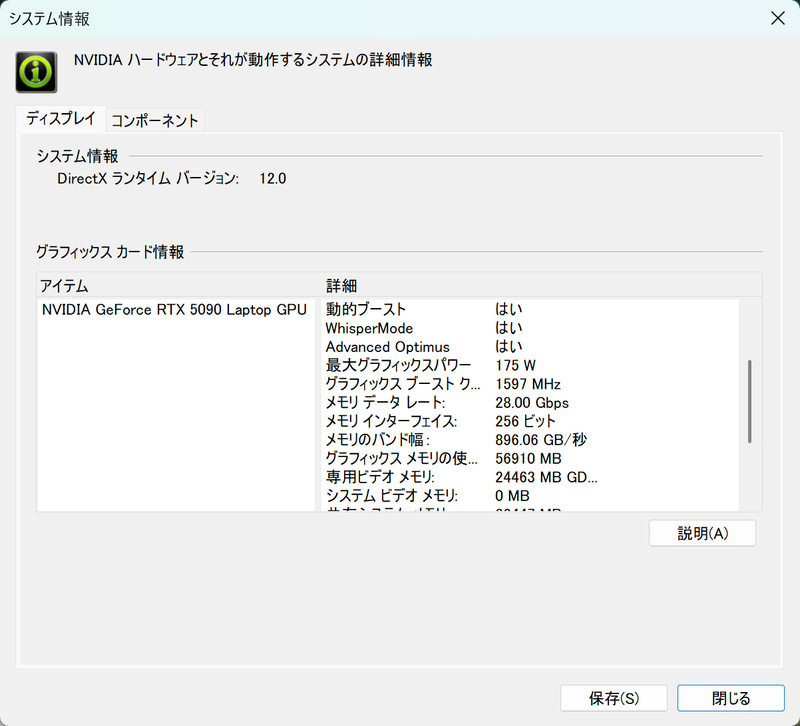Select the 最大グラフィックスパワー row
This screenshot has width=800, height=726.
(x=531, y=365)
